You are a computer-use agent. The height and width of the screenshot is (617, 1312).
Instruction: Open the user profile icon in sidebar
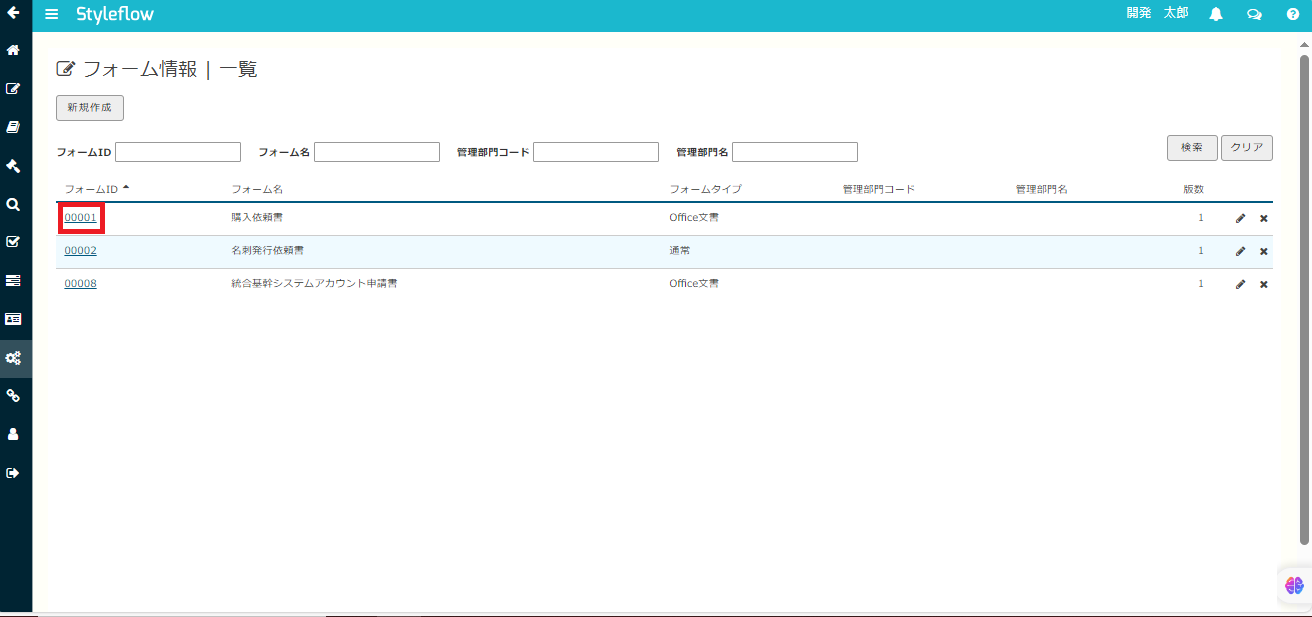[x=14, y=434]
